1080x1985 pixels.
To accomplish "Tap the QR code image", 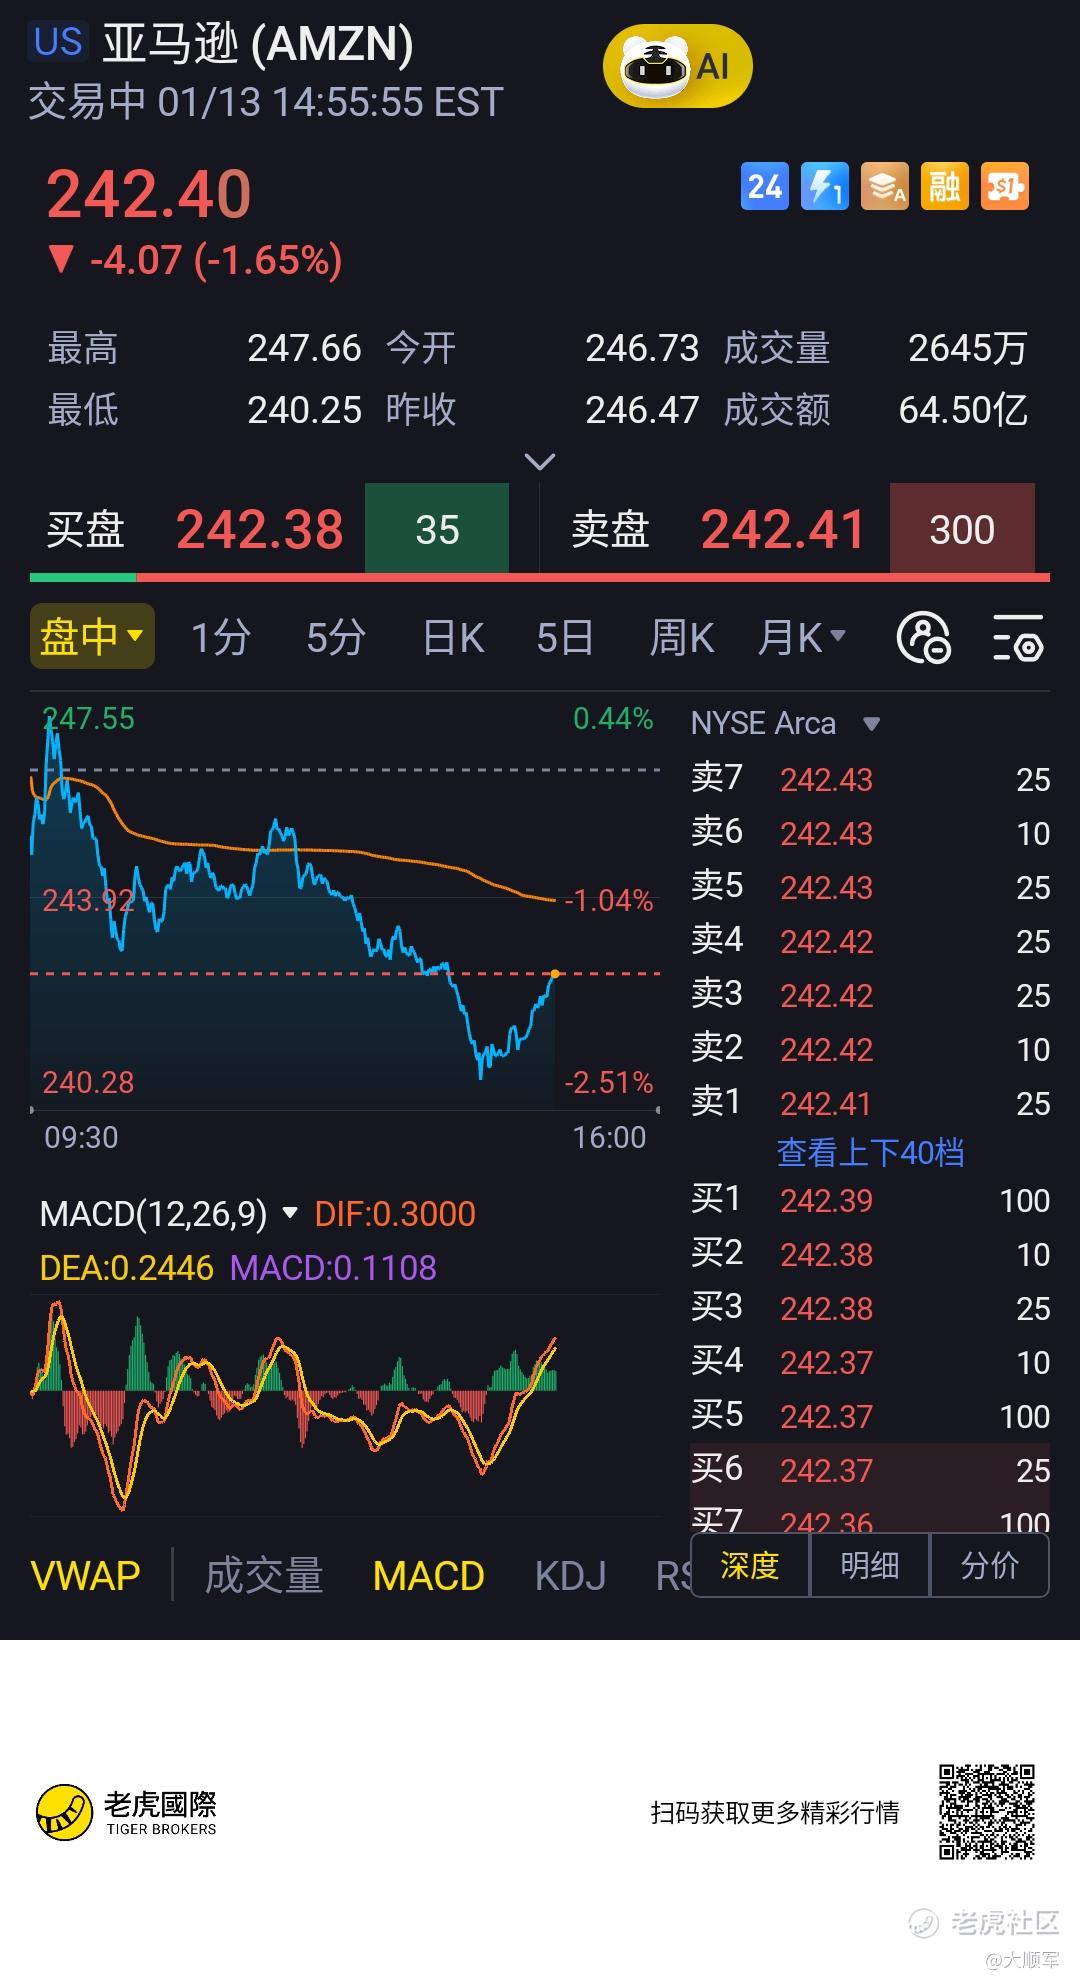I will tap(986, 1812).
